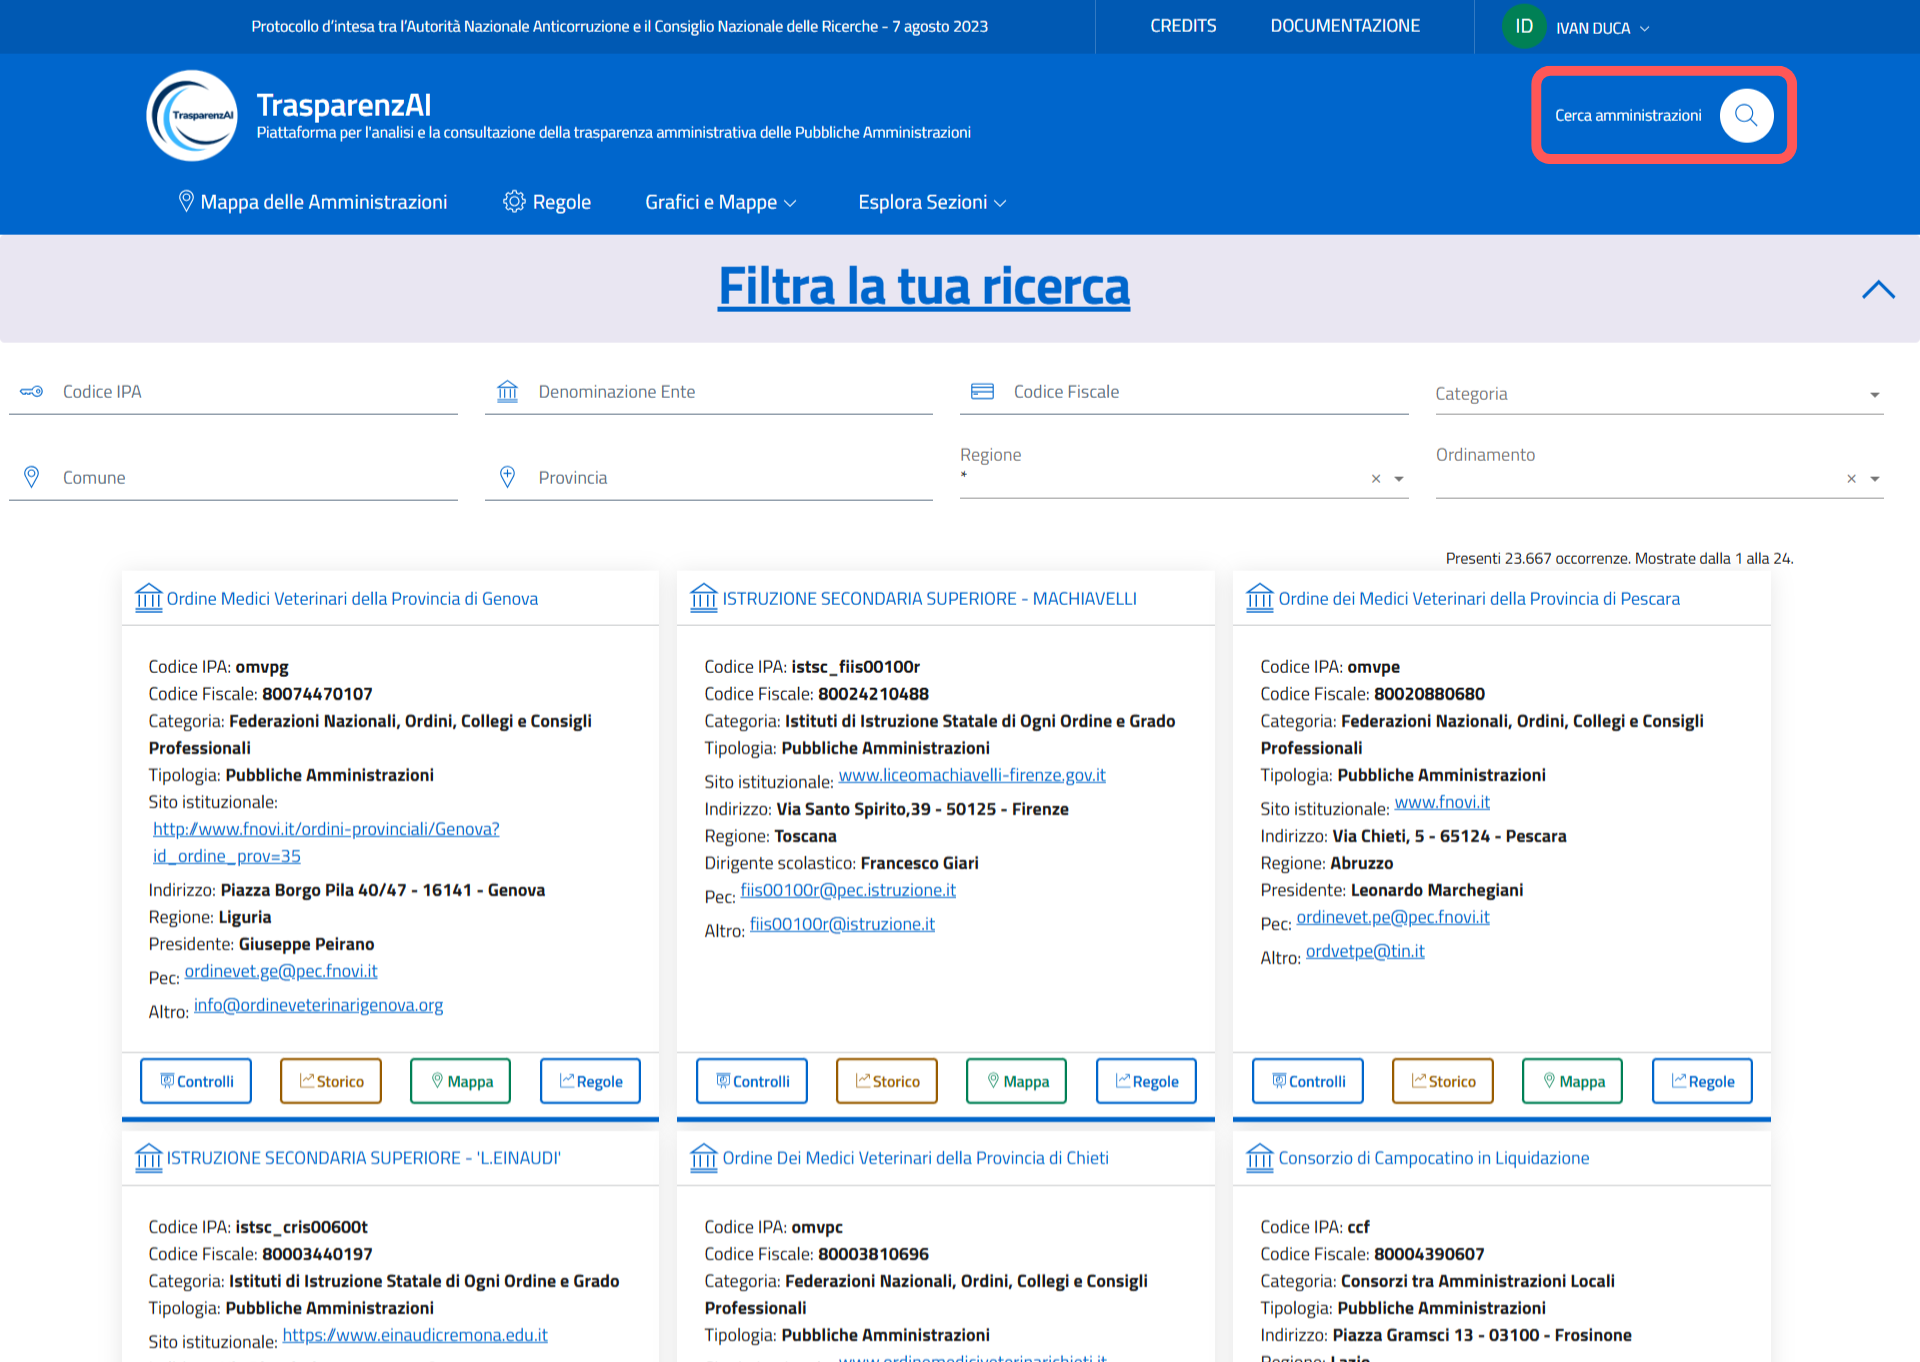This screenshot has height=1362, width=1920.
Task: Open the einaudicremona.edu.it website link
Action: point(415,1335)
